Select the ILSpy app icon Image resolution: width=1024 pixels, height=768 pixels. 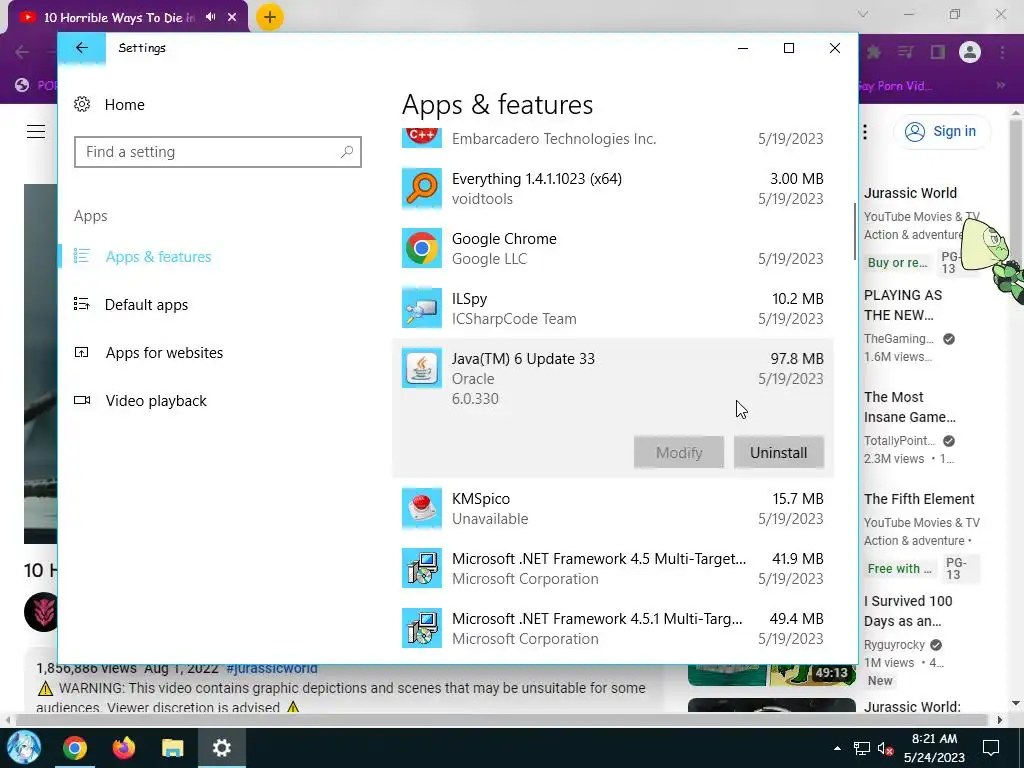(x=422, y=308)
